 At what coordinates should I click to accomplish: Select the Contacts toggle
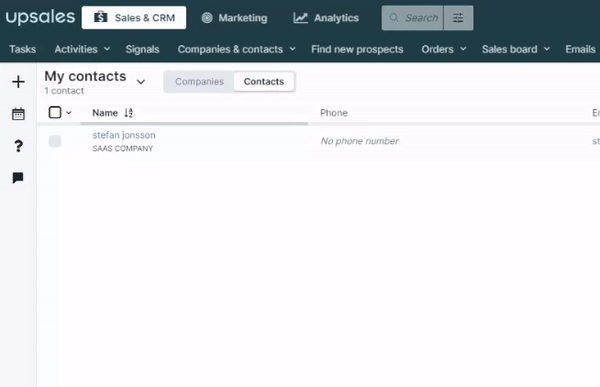point(264,82)
